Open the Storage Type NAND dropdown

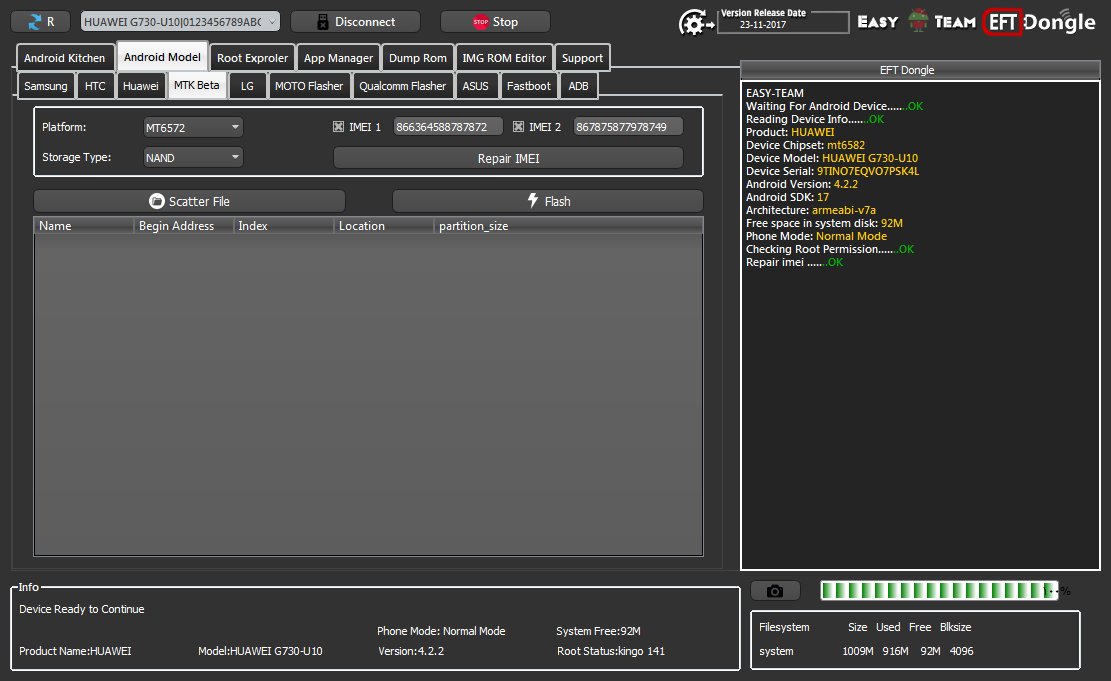[193, 157]
